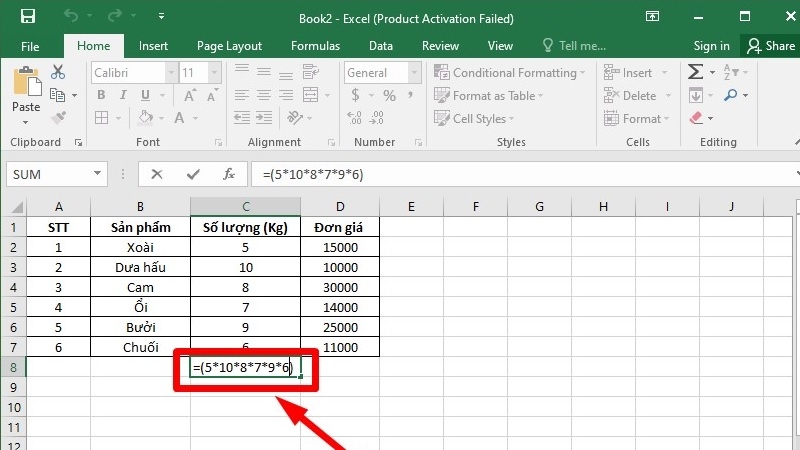Click the Share button

coord(771,46)
